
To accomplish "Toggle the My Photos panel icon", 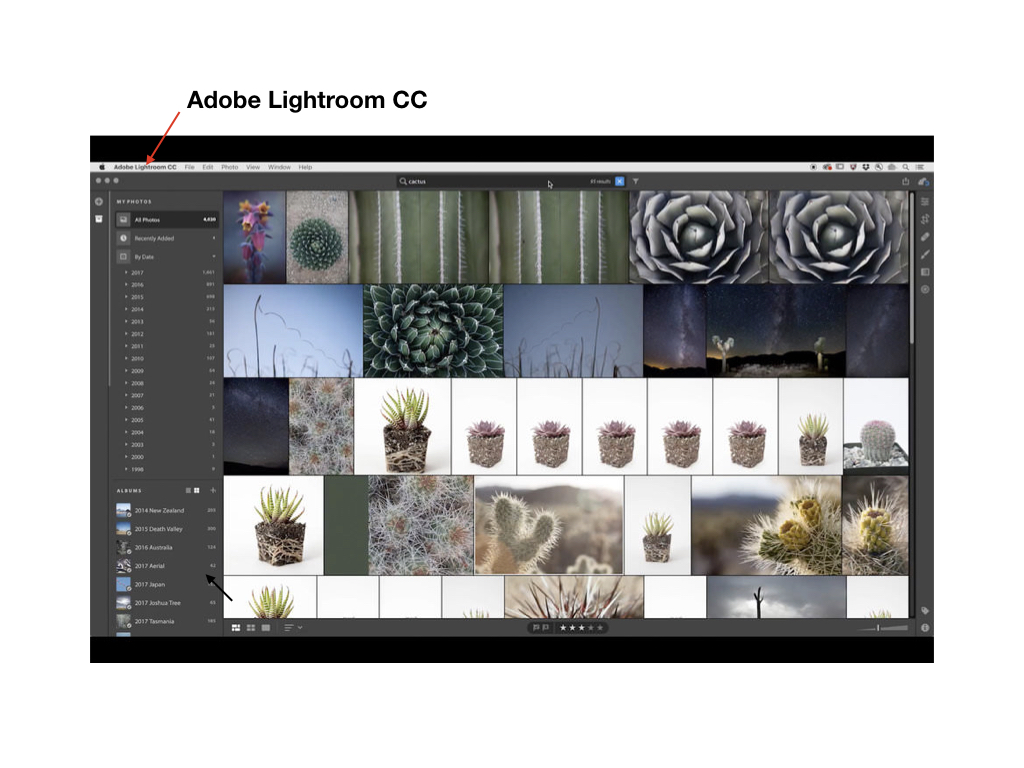I will point(99,219).
